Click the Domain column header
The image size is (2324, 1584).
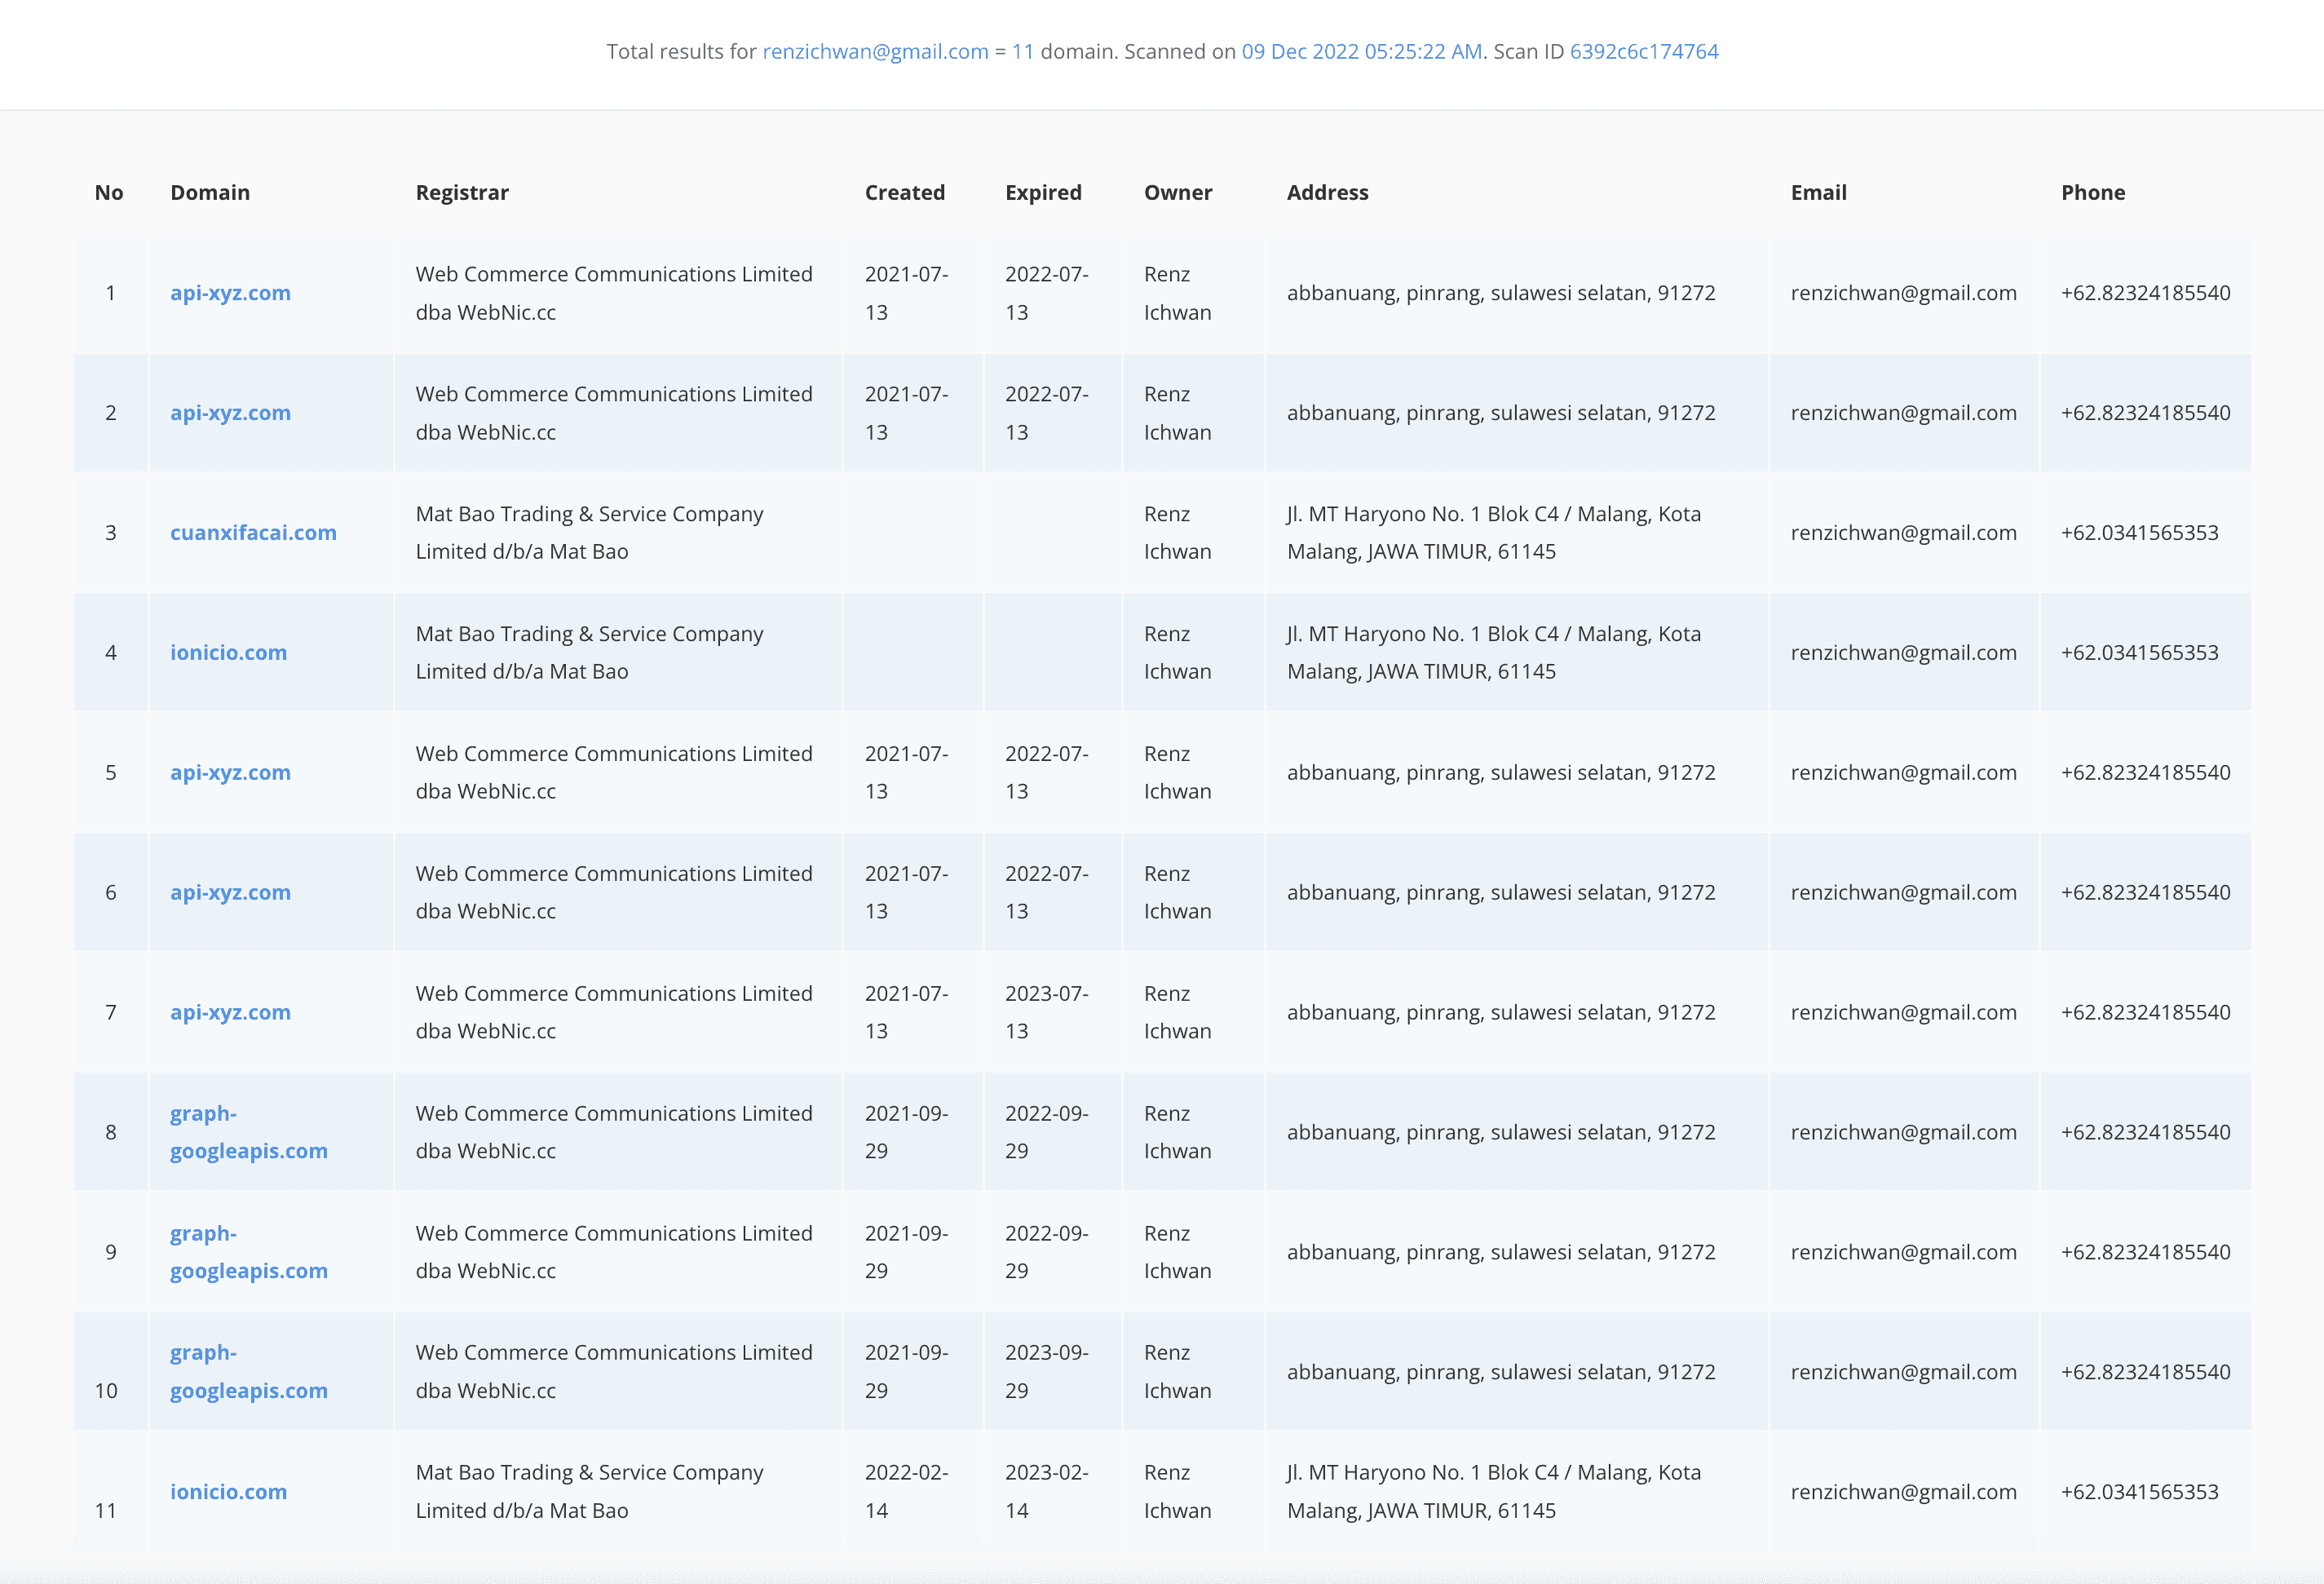point(210,192)
